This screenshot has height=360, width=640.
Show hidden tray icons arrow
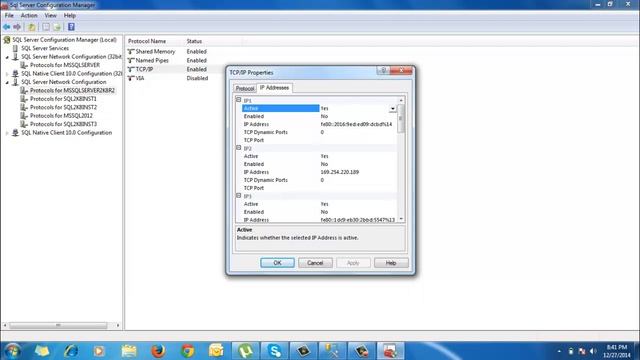[x=559, y=351]
